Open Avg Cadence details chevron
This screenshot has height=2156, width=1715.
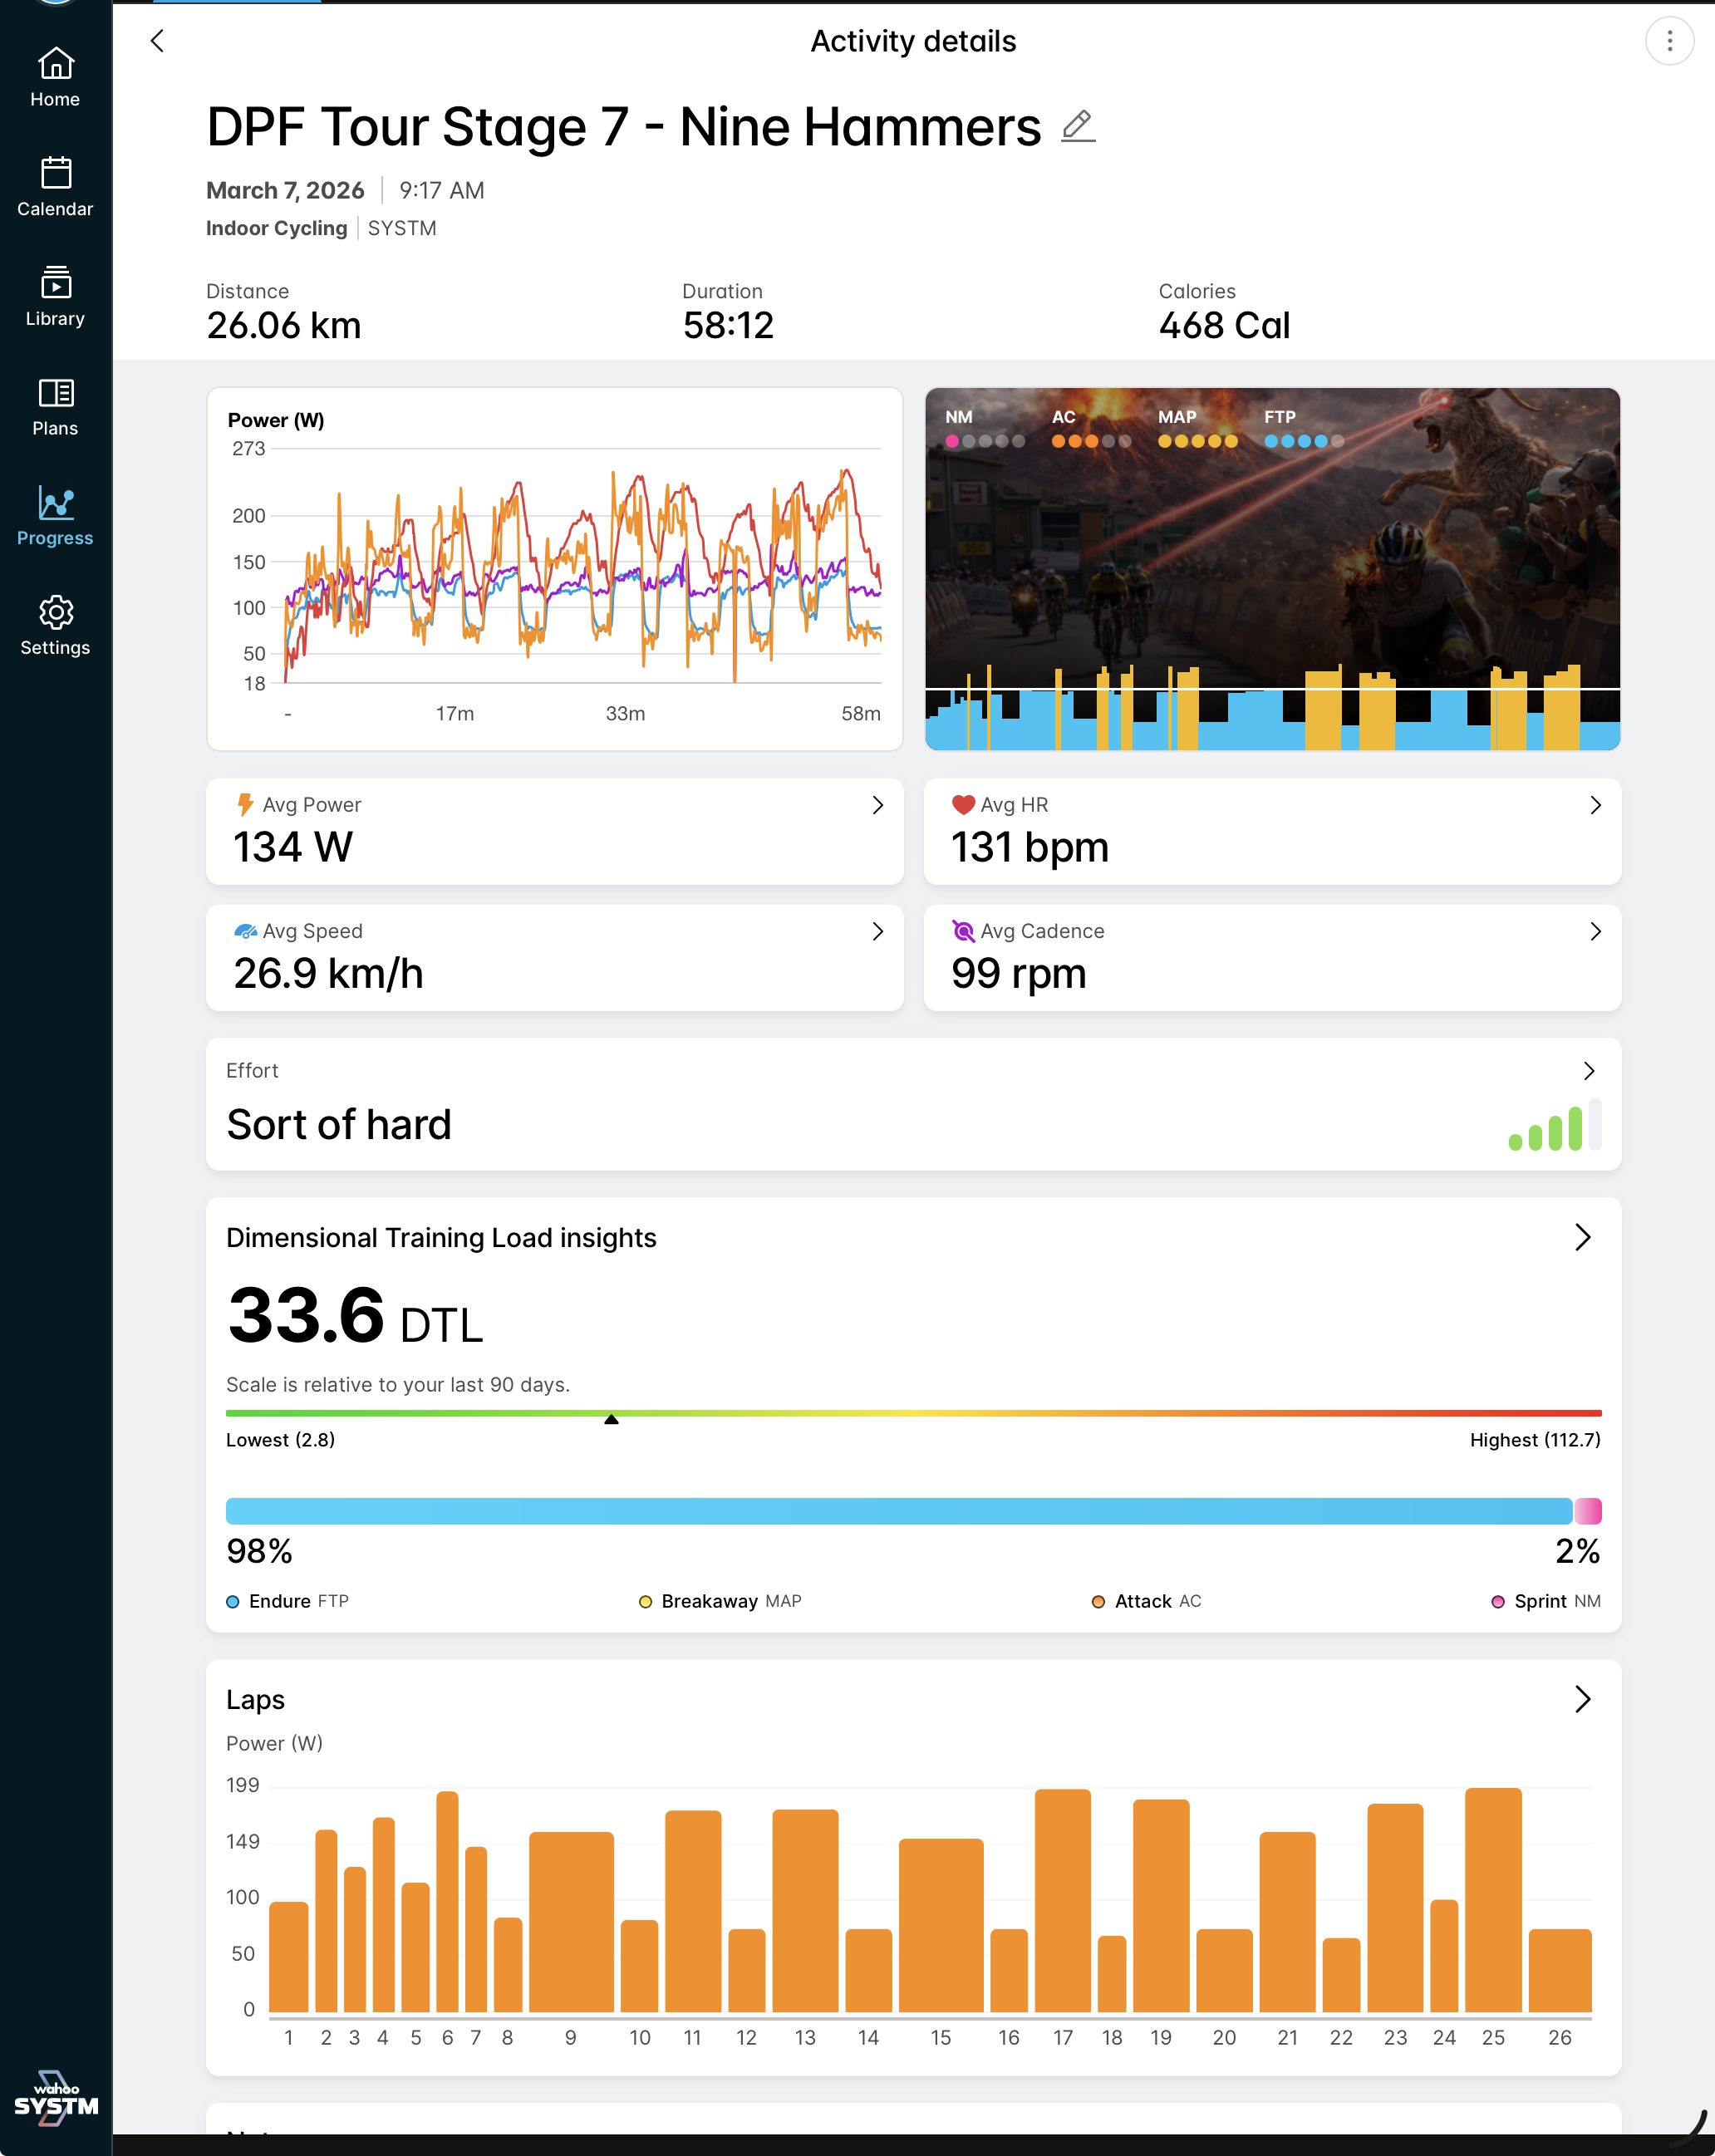pyautogui.click(x=1595, y=931)
